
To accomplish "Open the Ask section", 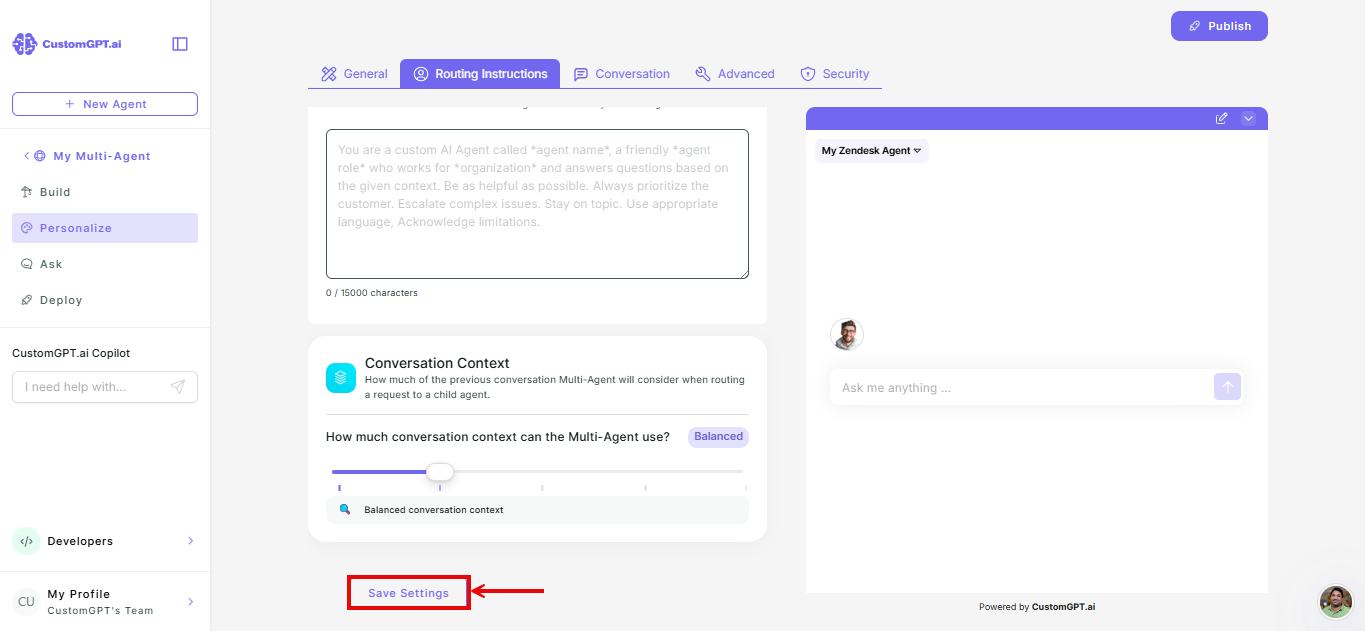I will (x=105, y=264).
